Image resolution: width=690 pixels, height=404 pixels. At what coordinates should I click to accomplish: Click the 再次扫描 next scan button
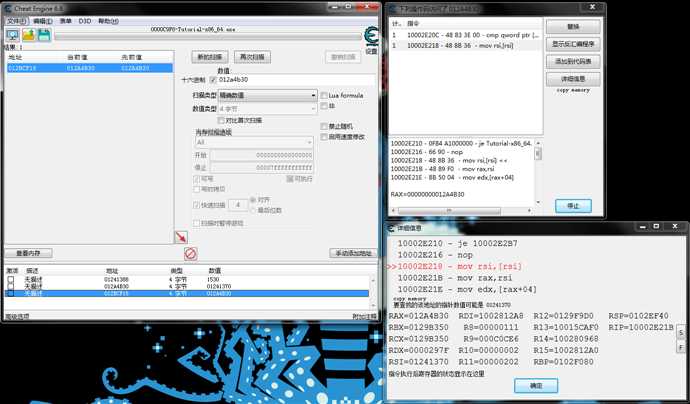[x=252, y=57]
